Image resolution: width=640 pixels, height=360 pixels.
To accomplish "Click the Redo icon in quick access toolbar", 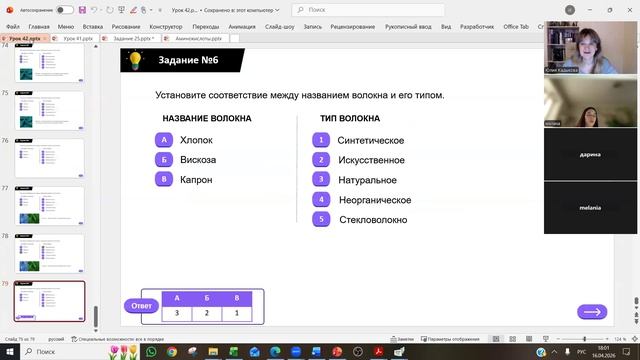I will 109,10.
